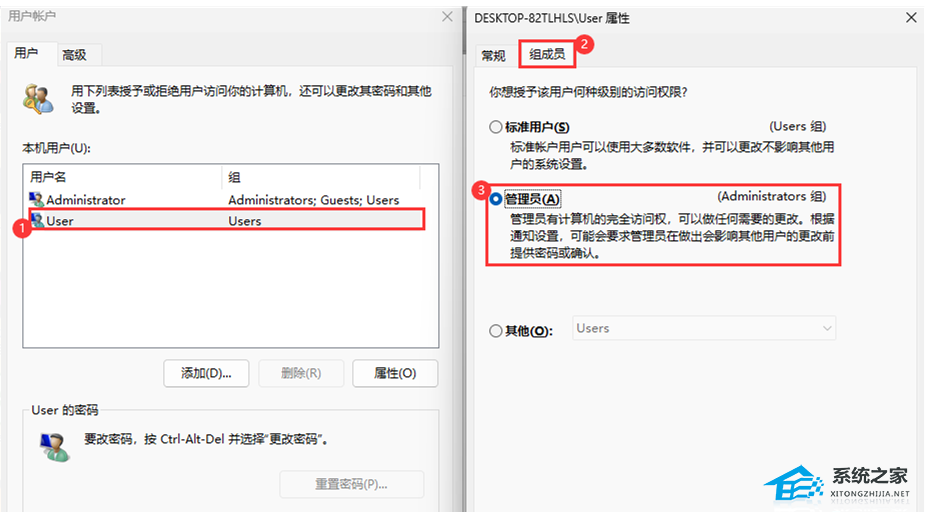
Task: Open the Users group dropdown
Action: click(x=704, y=328)
